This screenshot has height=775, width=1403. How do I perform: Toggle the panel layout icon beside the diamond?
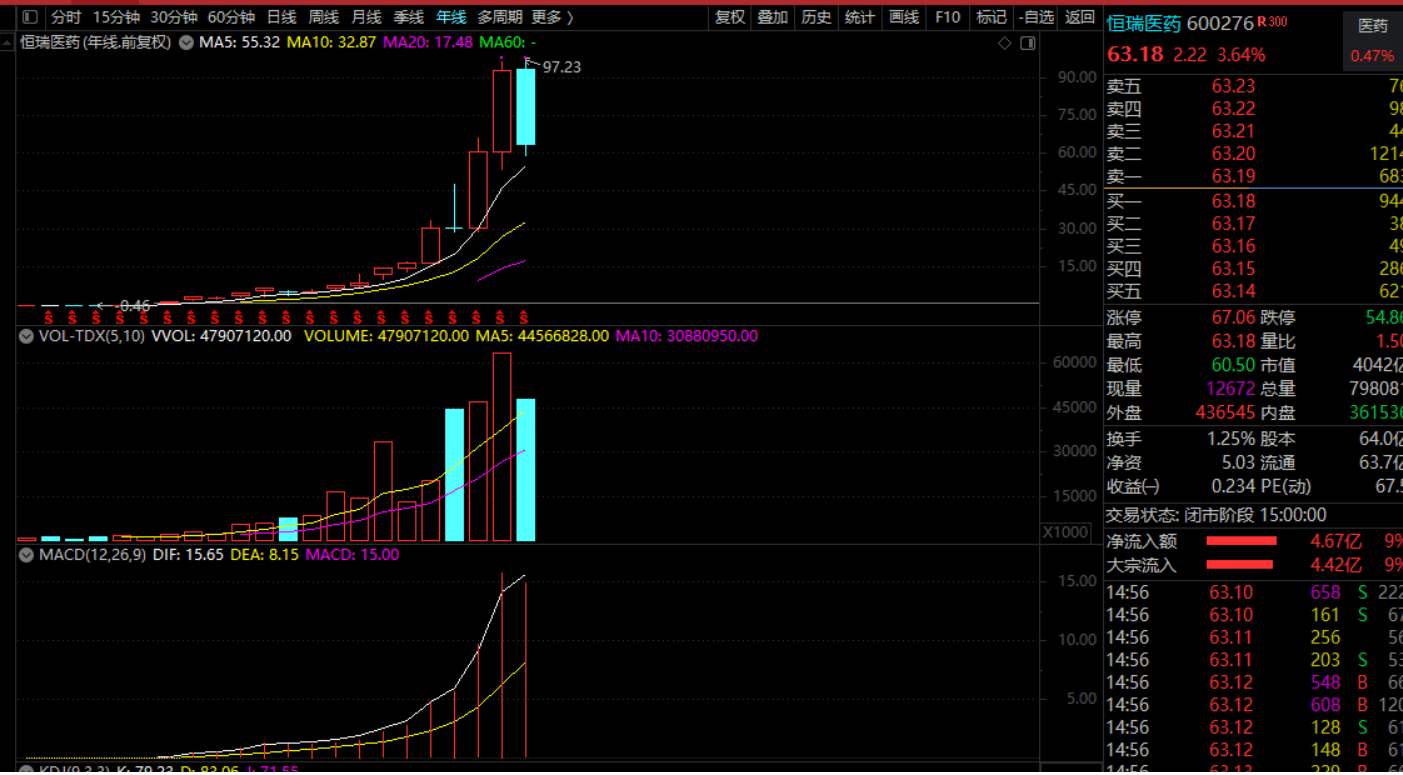tap(1027, 43)
